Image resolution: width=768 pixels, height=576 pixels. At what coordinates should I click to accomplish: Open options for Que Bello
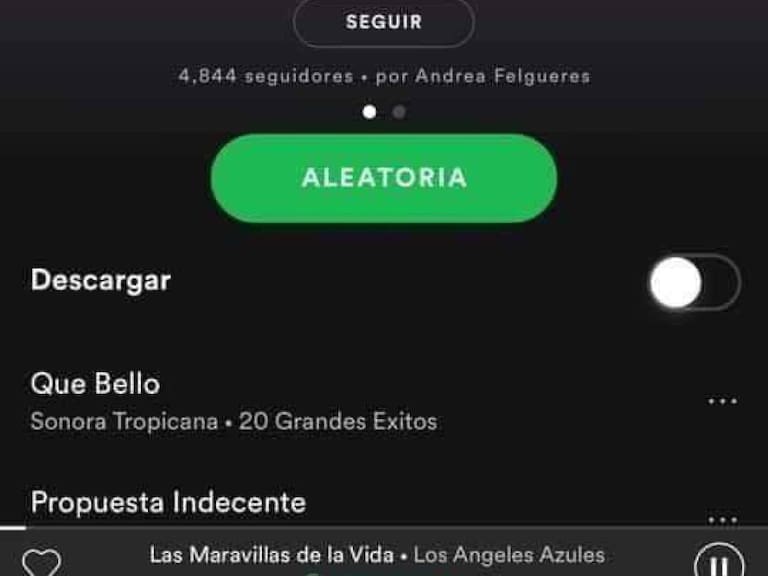pyautogui.click(x=722, y=402)
